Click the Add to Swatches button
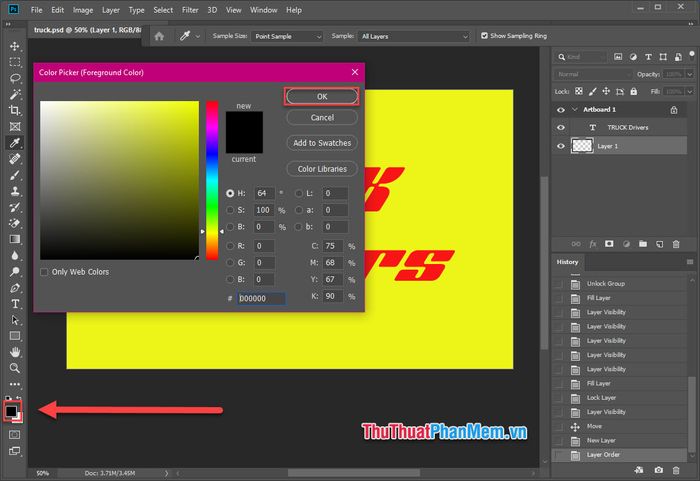 tap(321, 143)
